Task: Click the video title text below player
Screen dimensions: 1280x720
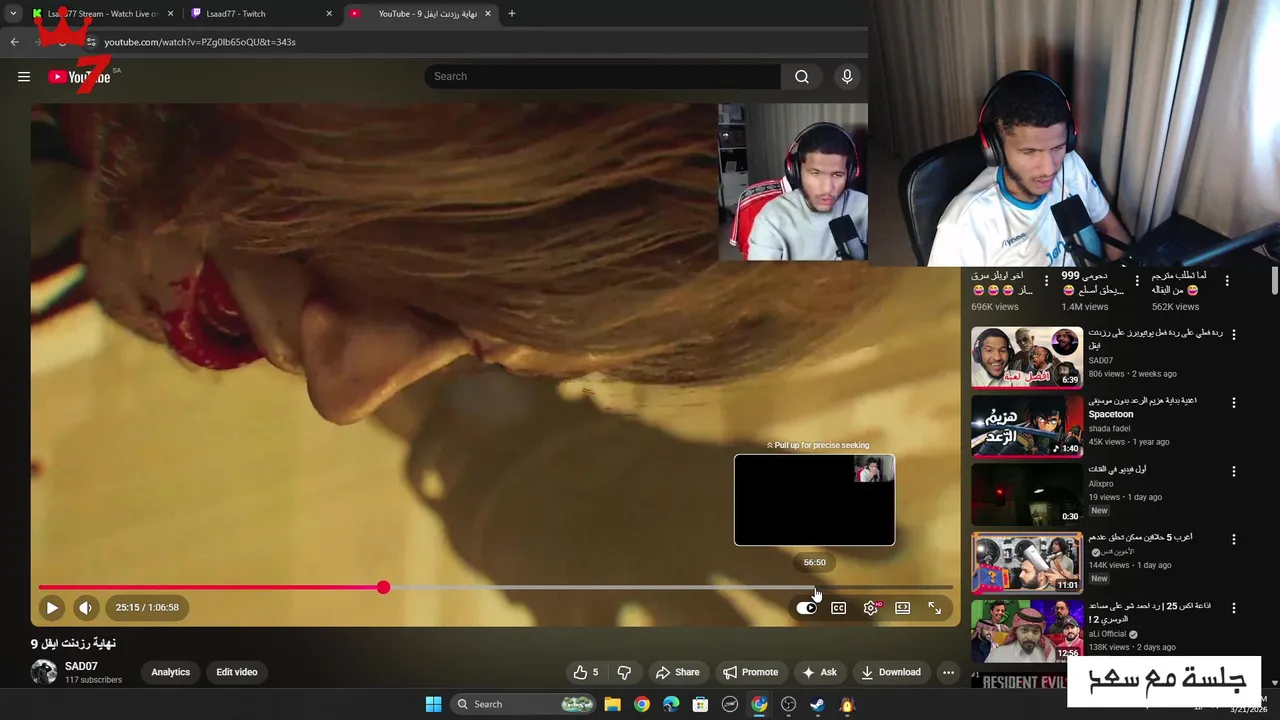Action: tap(73, 643)
